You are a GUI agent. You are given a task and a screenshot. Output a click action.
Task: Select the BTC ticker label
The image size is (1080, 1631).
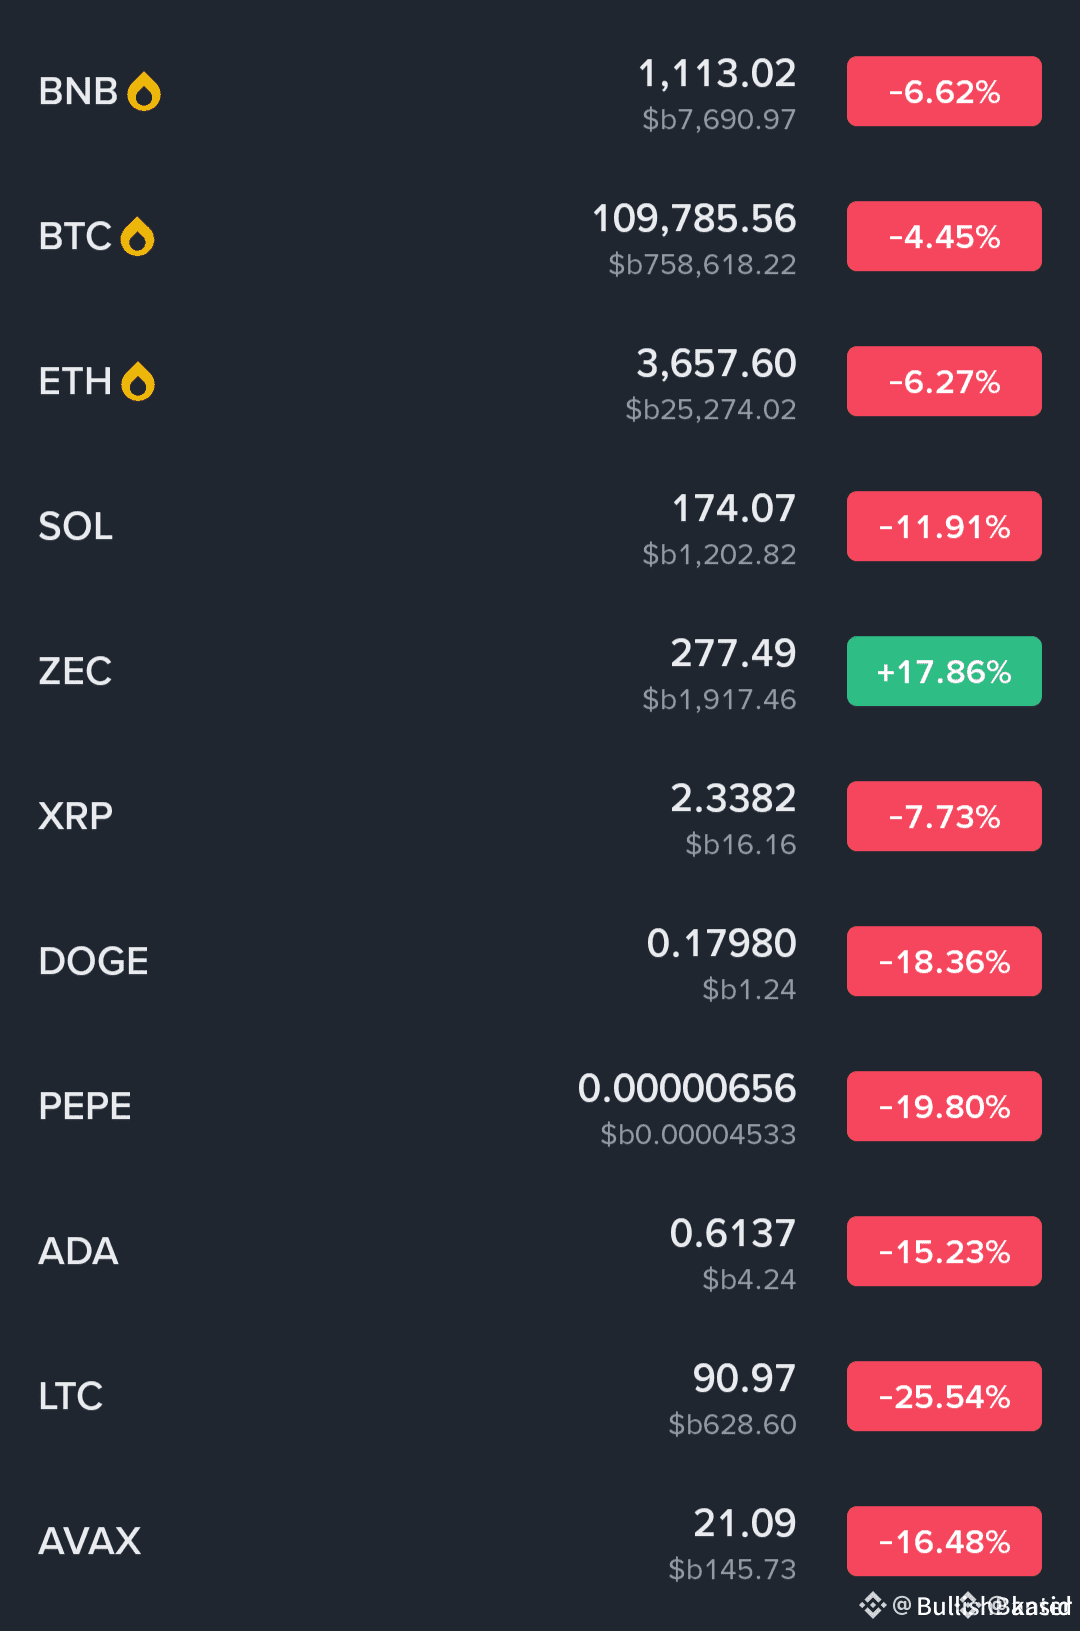click(75, 237)
